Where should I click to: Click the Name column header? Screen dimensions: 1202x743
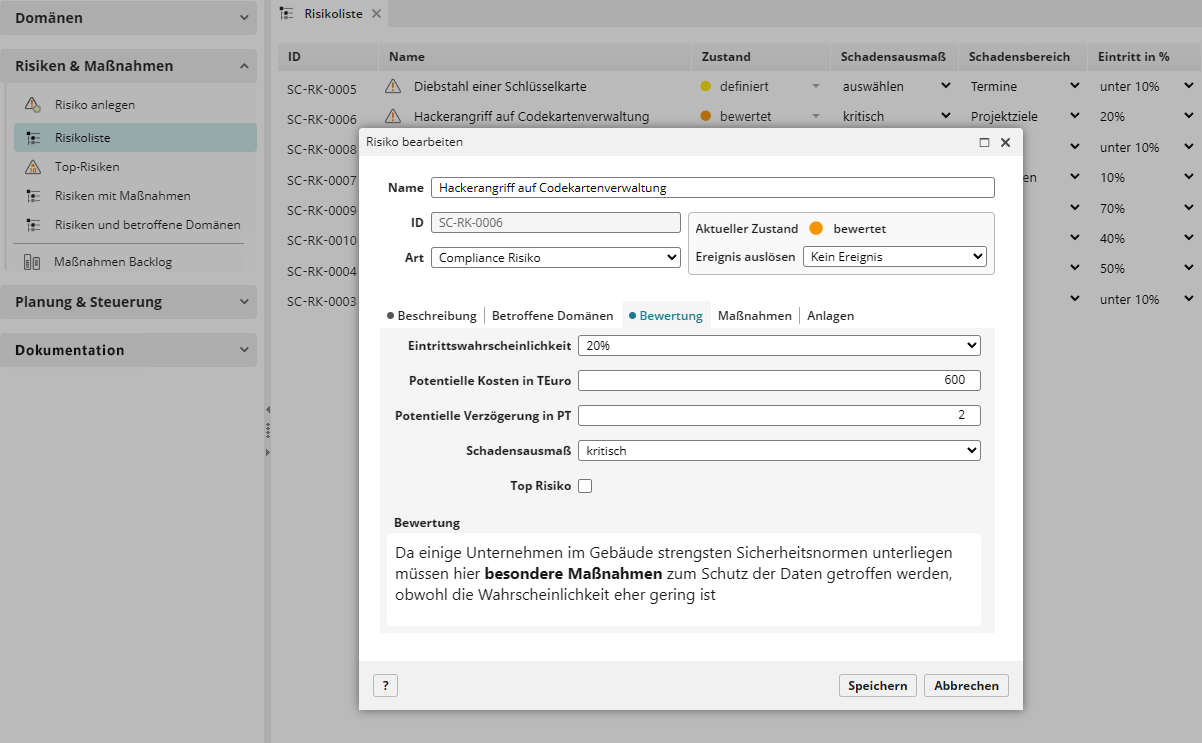pos(535,57)
